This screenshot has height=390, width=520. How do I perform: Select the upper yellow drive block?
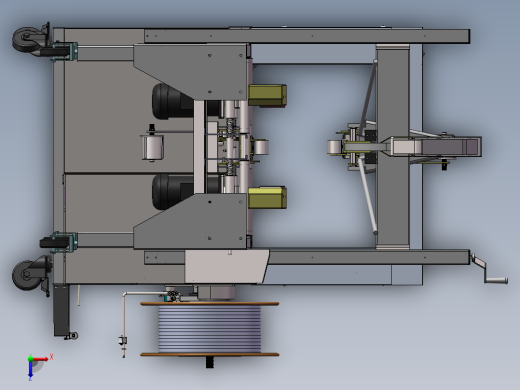267,96
